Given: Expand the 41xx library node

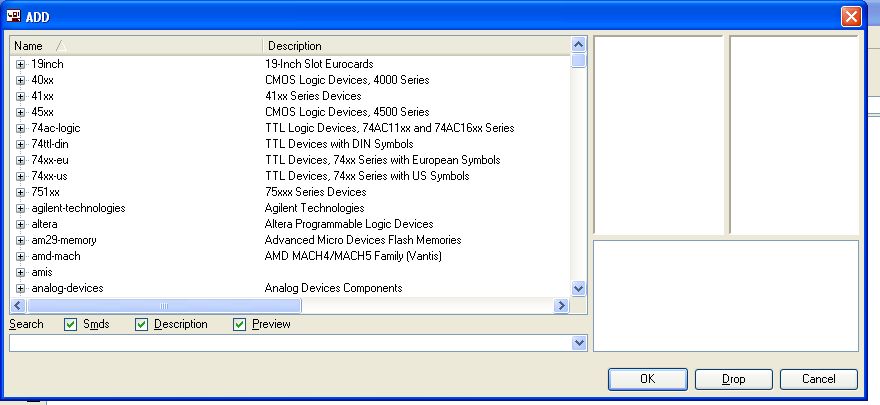Looking at the screenshot, I should (21, 96).
